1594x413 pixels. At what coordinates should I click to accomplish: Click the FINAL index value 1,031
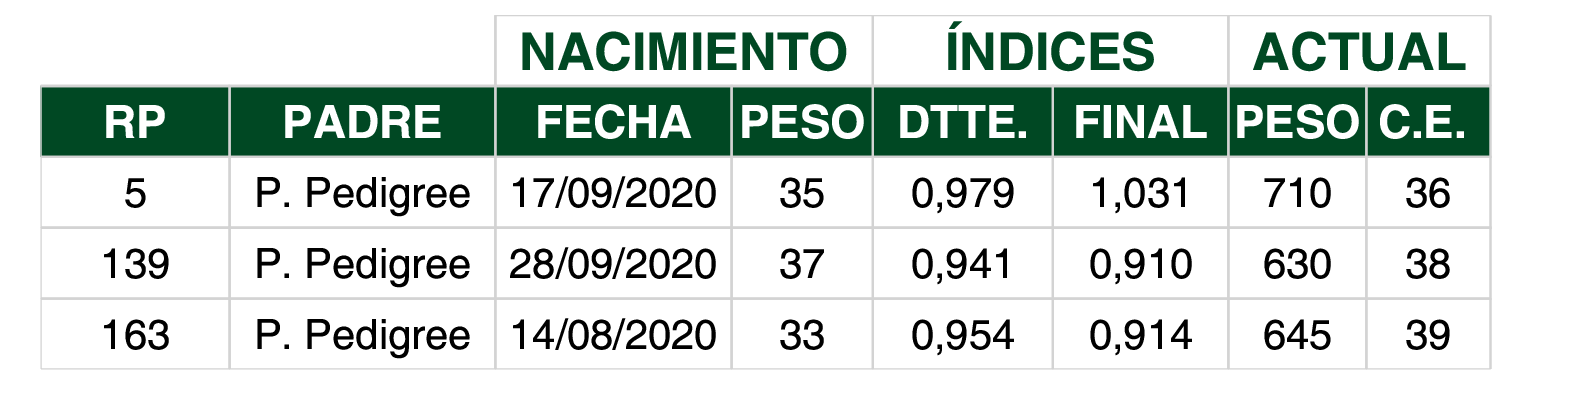click(1140, 193)
